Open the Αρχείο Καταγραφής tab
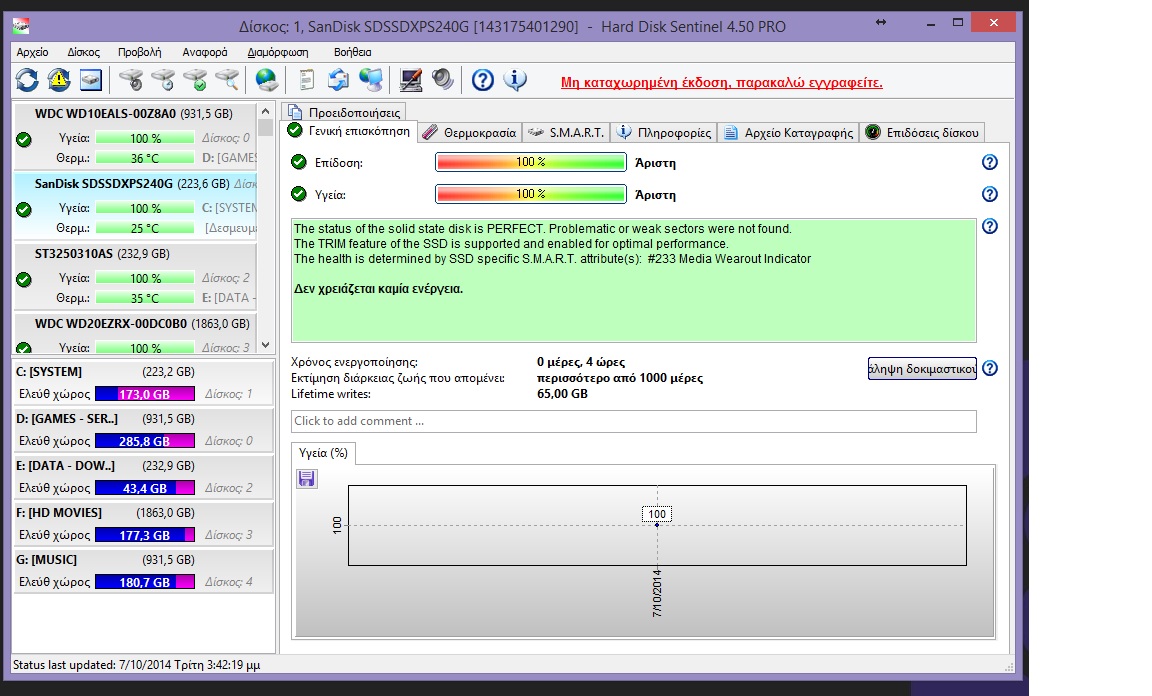This screenshot has width=1152, height=696. point(789,132)
